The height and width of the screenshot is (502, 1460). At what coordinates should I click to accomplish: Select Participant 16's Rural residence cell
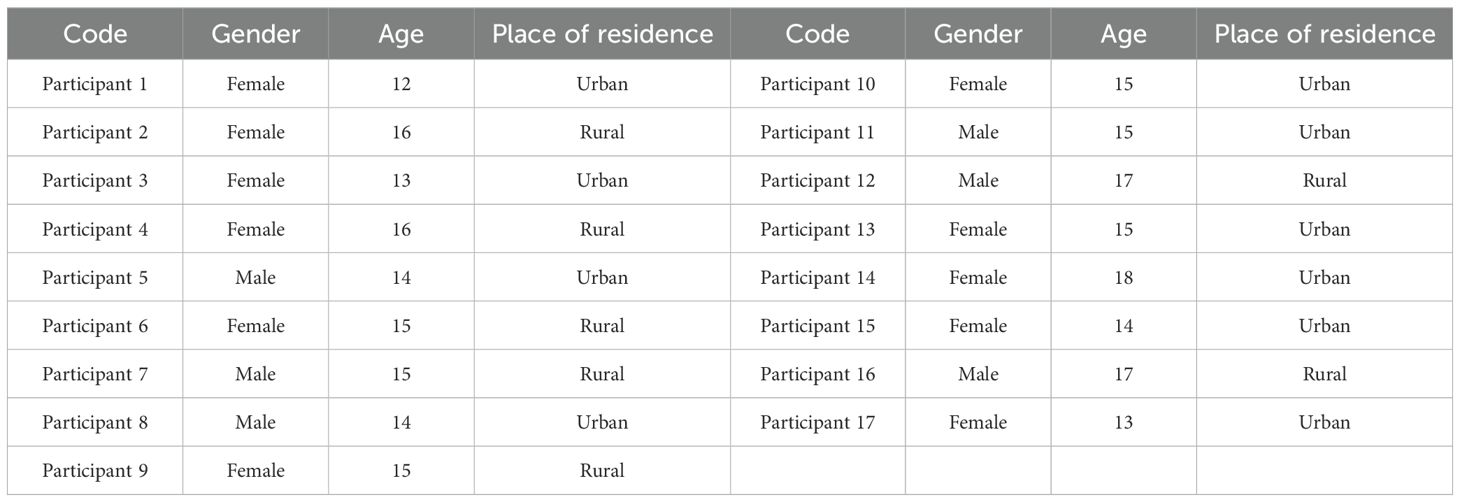pos(1324,374)
